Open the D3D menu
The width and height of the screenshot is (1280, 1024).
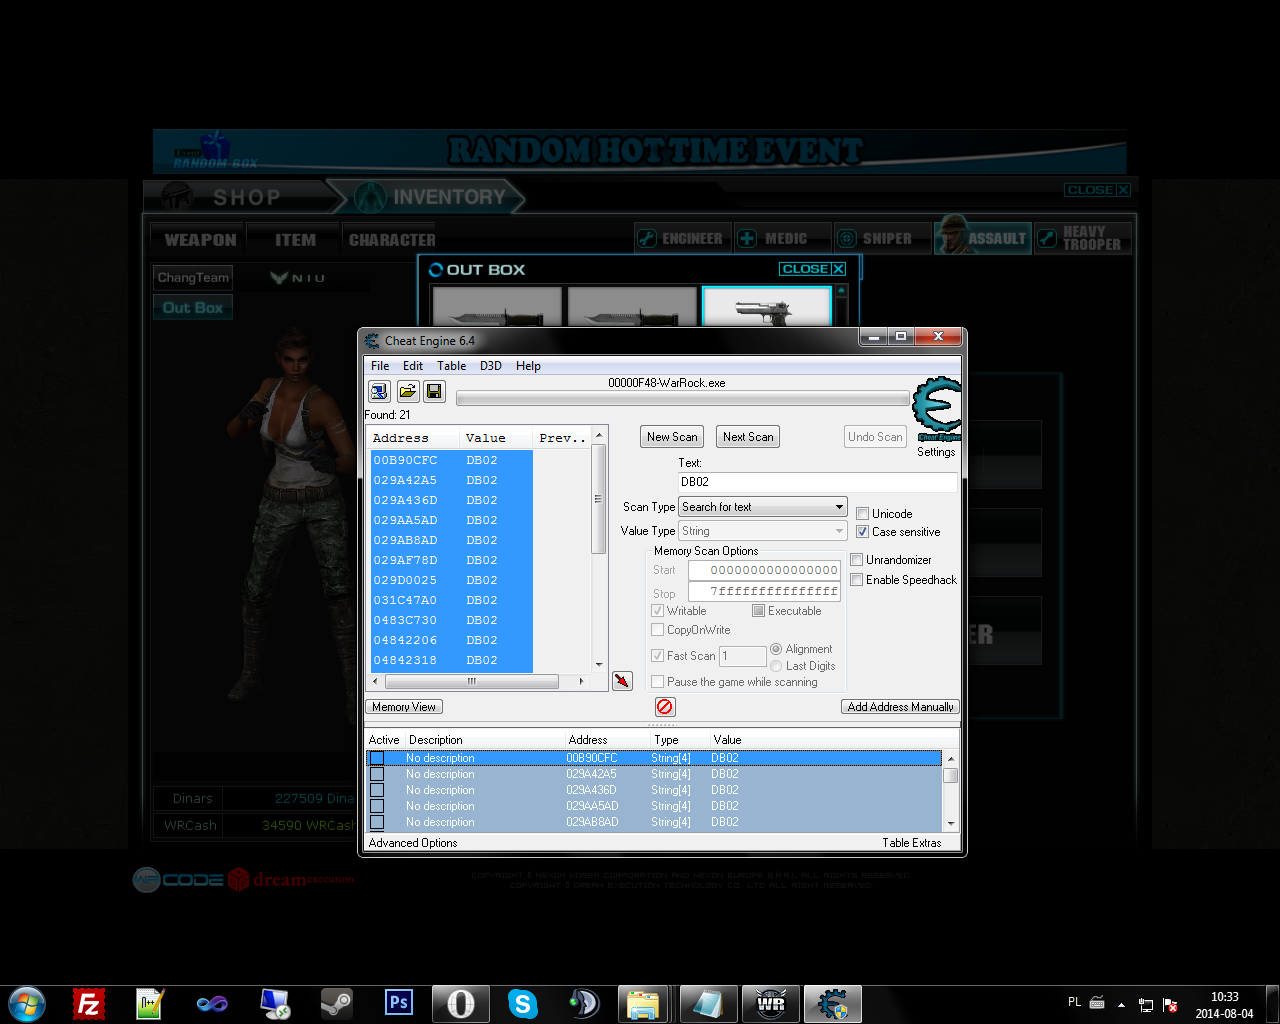tap(491, 366)
